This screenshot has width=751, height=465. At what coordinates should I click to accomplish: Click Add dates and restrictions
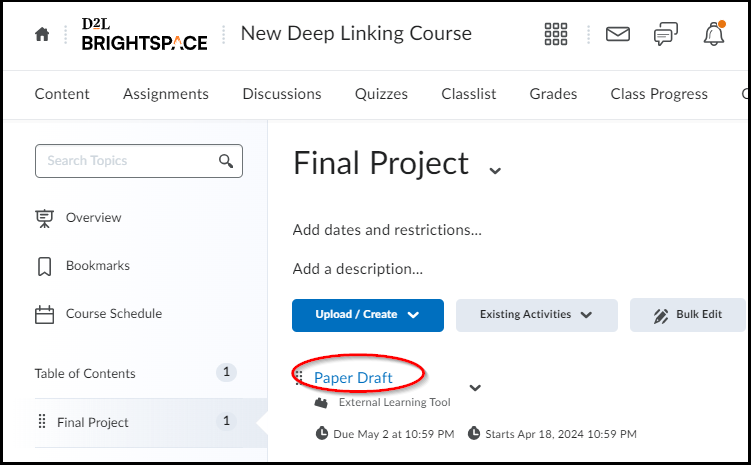(387, 230)
